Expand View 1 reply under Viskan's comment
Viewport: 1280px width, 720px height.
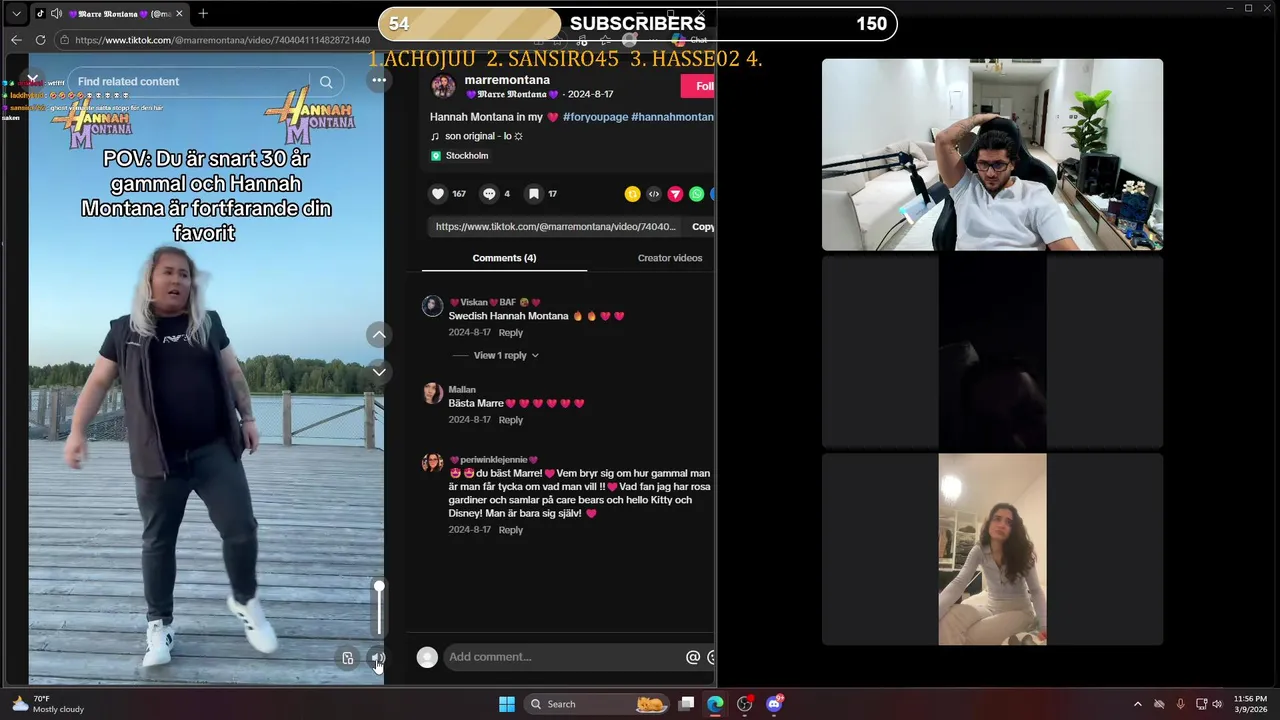click(506, 355)
